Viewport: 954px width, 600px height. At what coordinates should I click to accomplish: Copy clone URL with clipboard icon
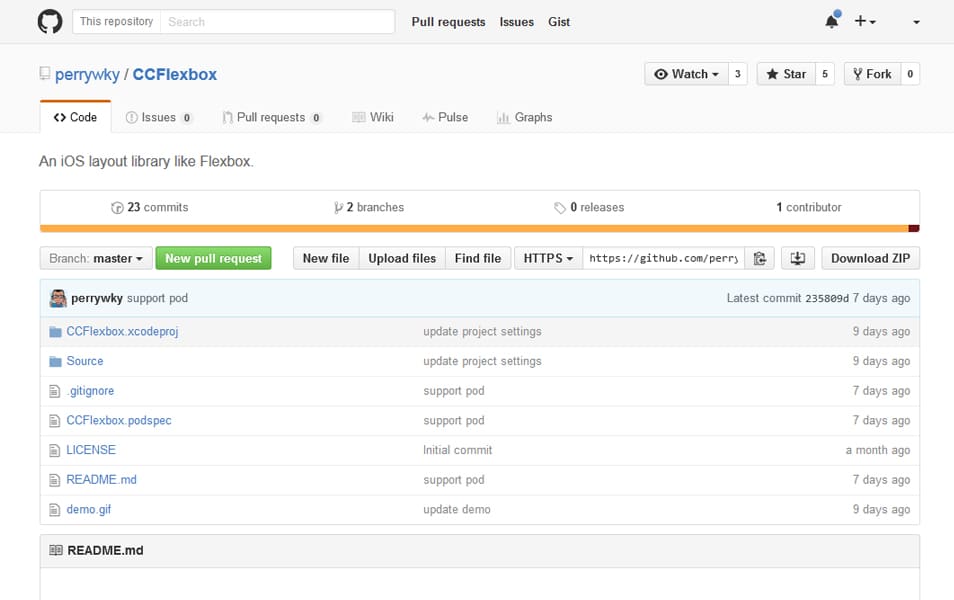[759, 258]
